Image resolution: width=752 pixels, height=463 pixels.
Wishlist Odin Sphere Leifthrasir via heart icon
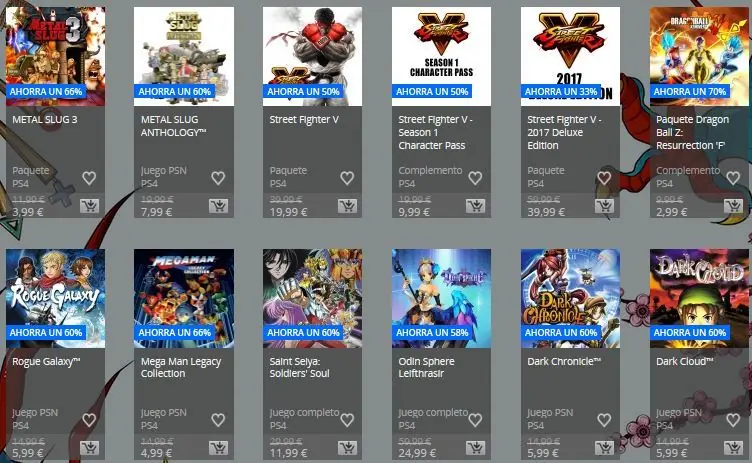click(475, 420)
